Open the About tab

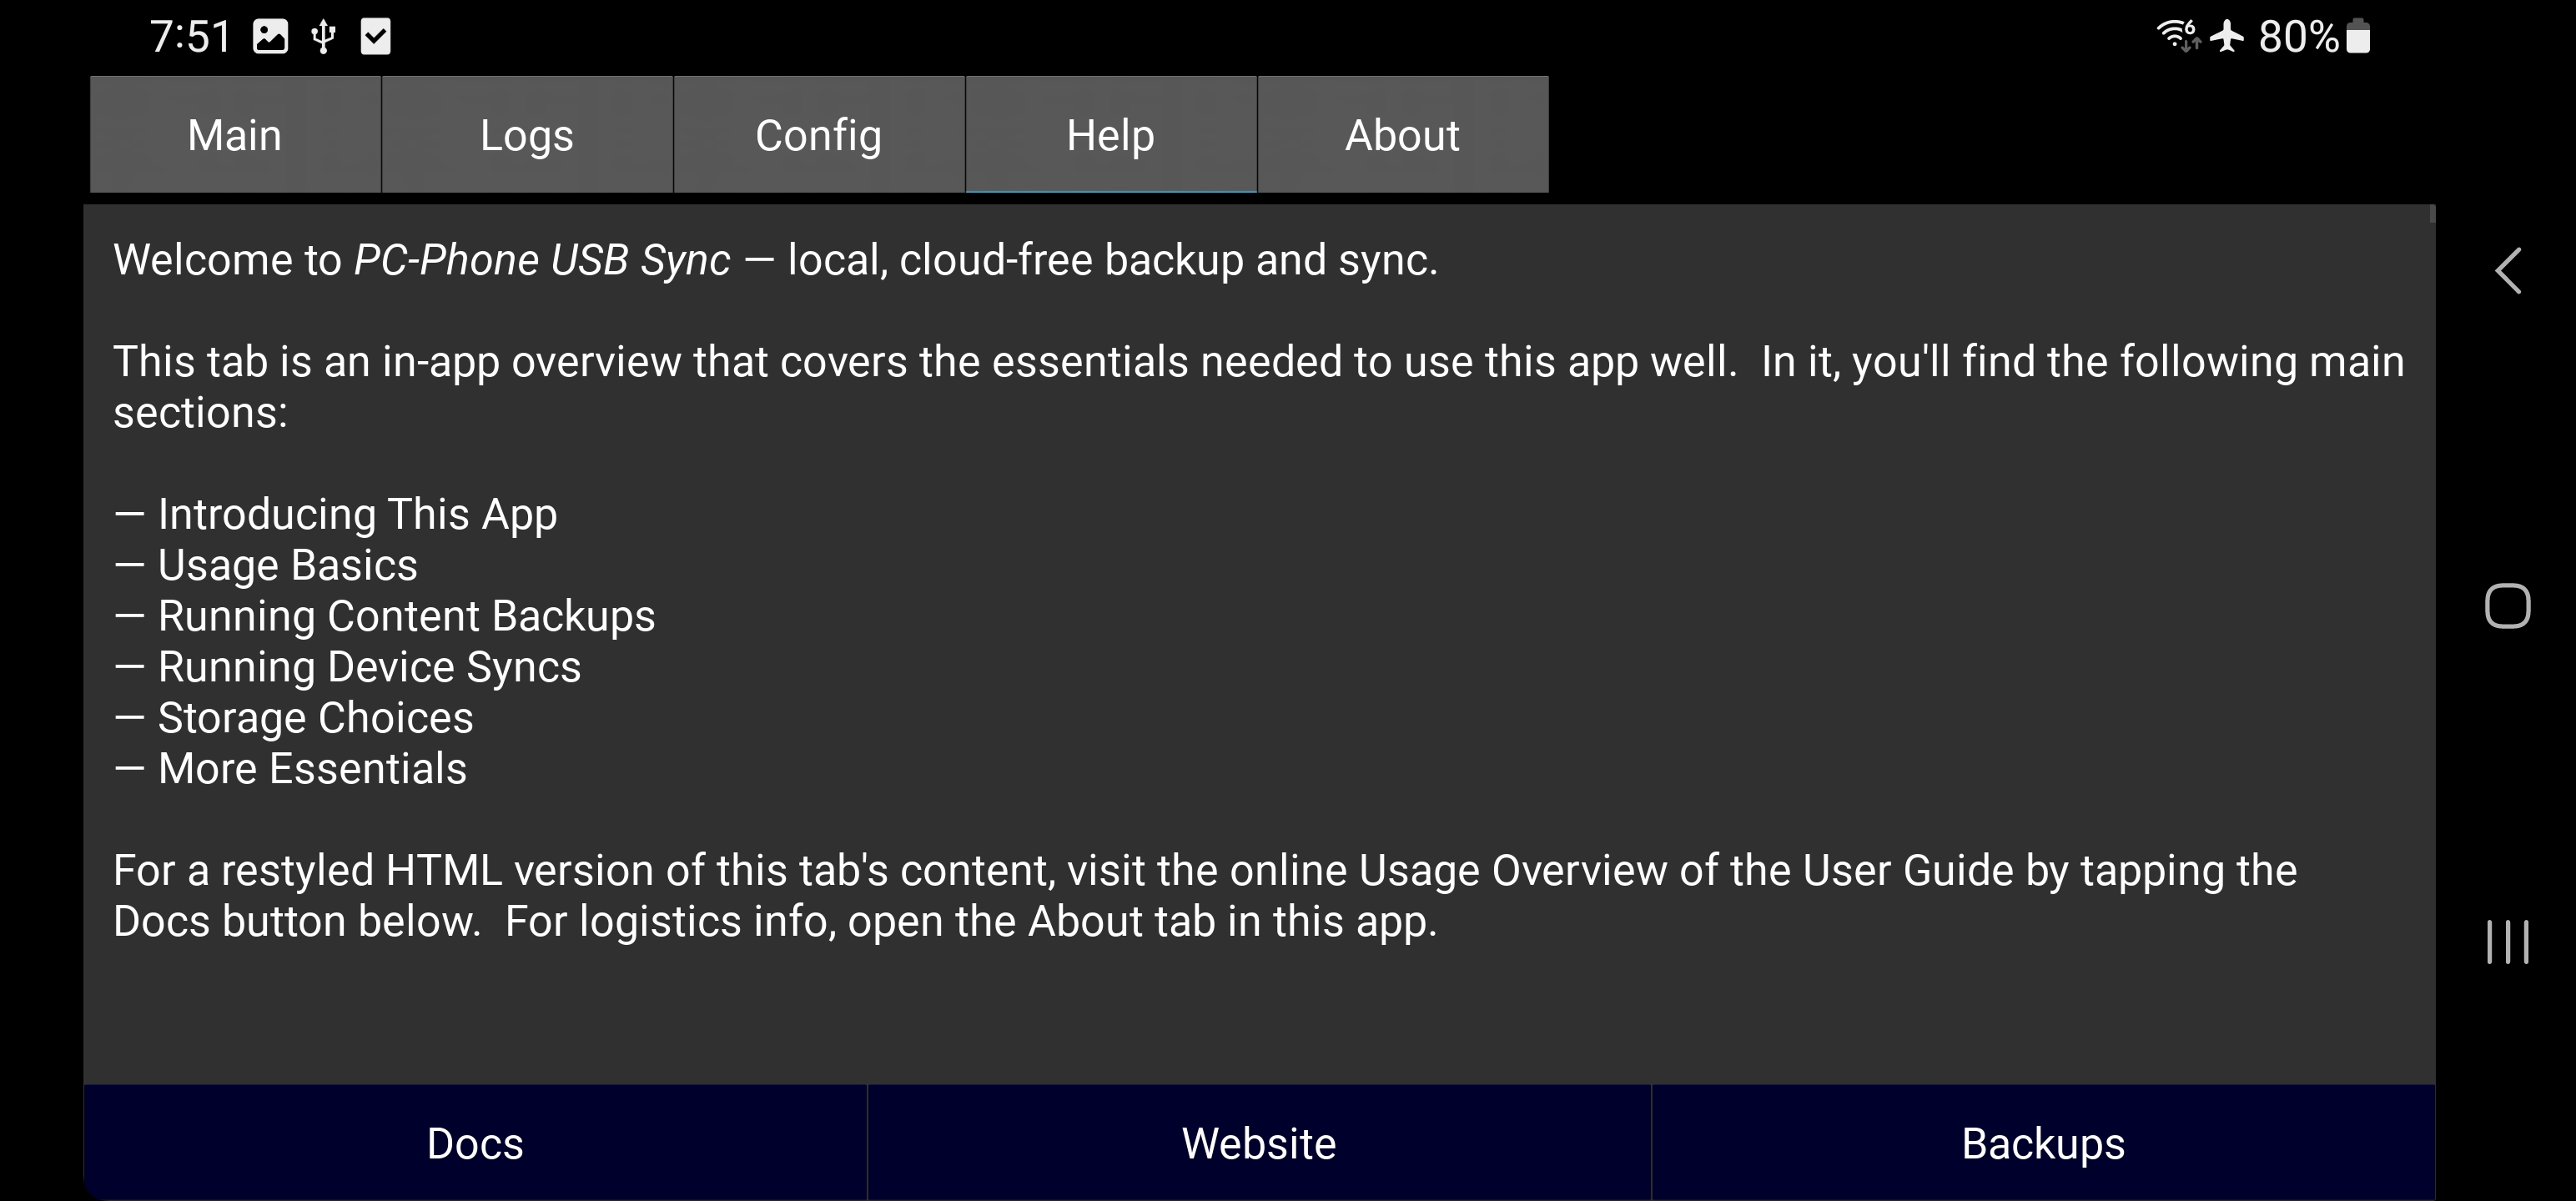click(x=1402, y=135)
